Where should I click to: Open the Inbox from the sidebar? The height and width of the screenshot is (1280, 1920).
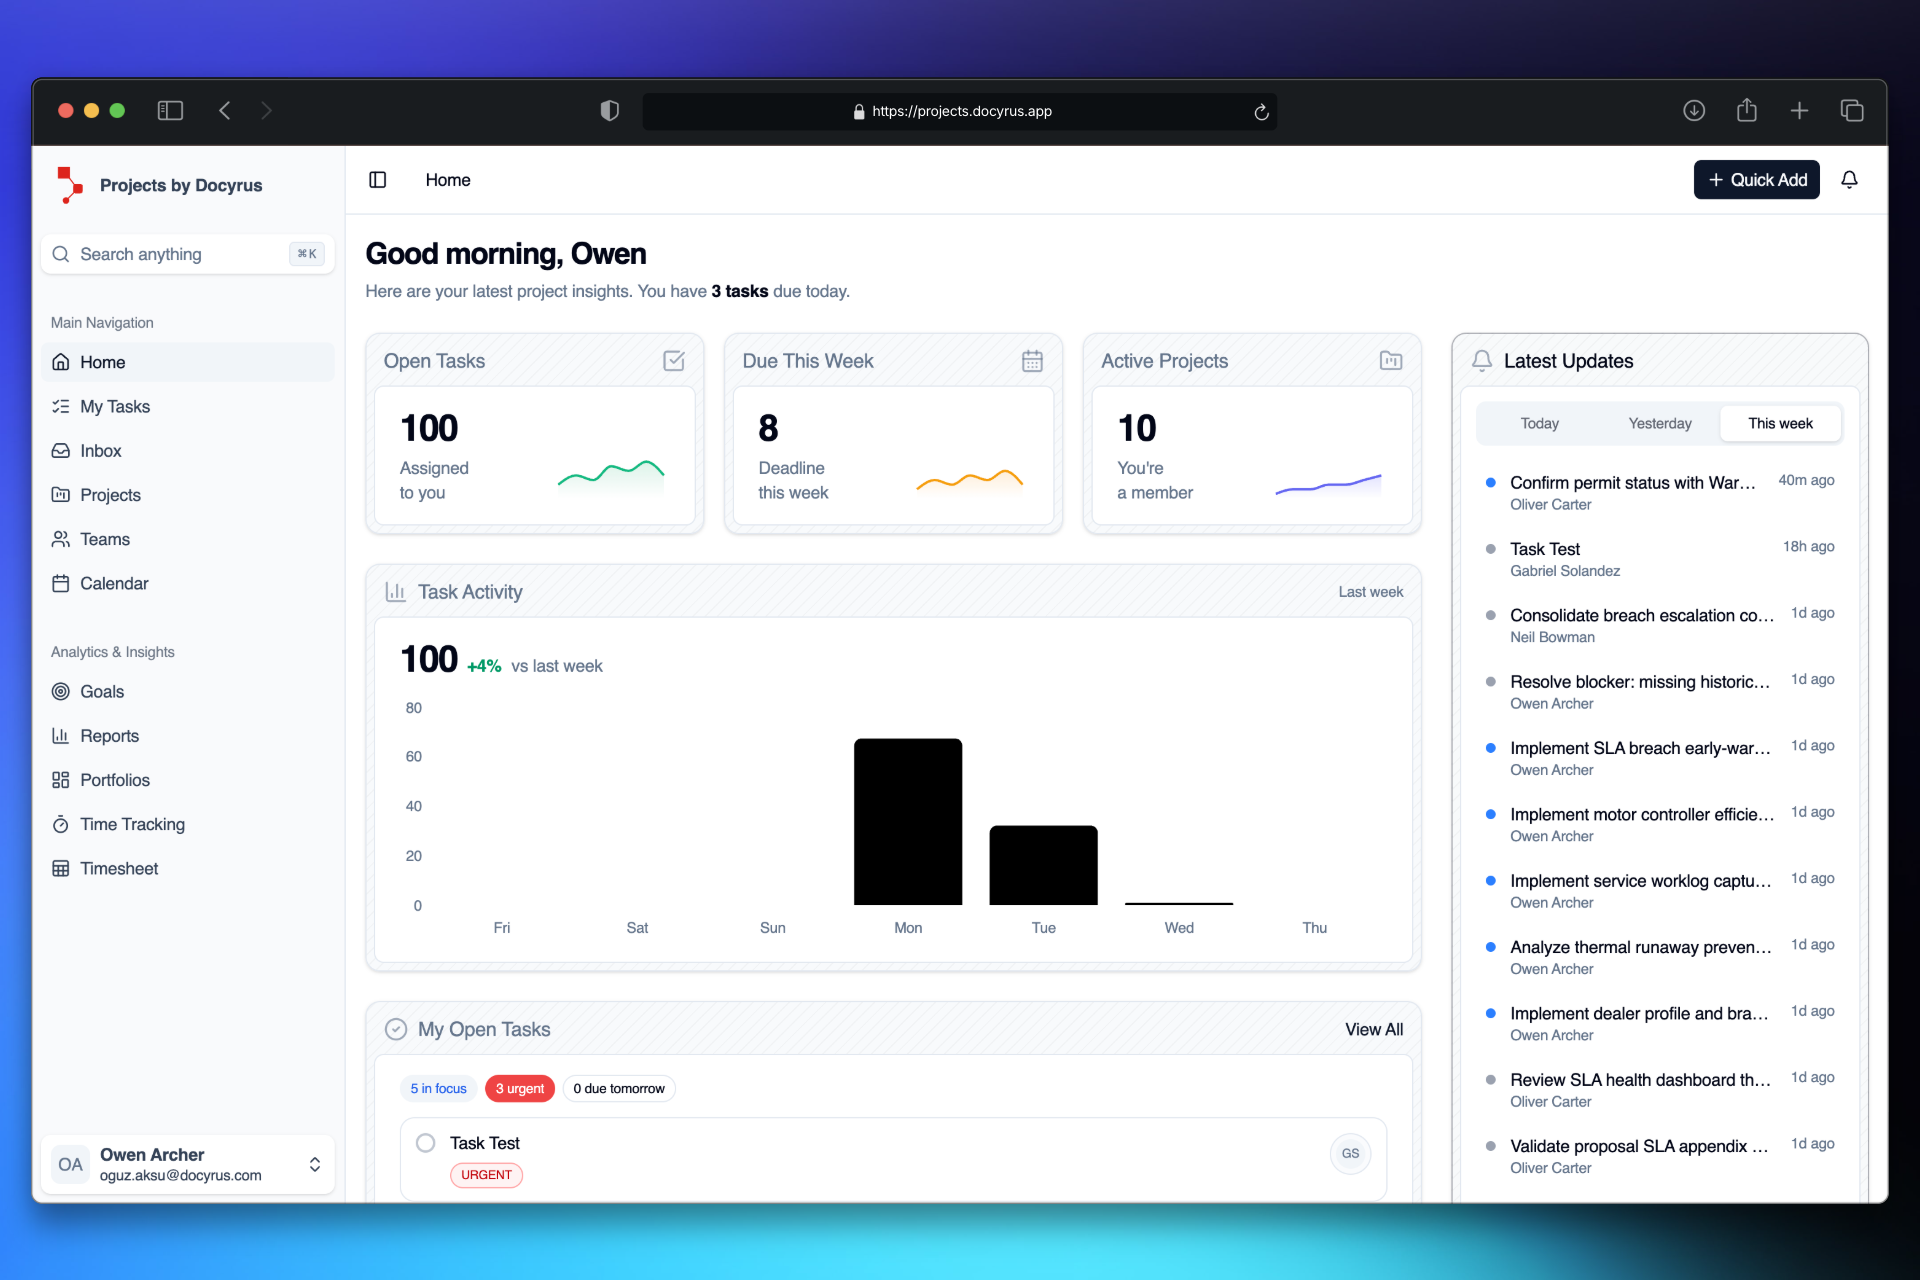pyautogui.click(x=100, y=450)
